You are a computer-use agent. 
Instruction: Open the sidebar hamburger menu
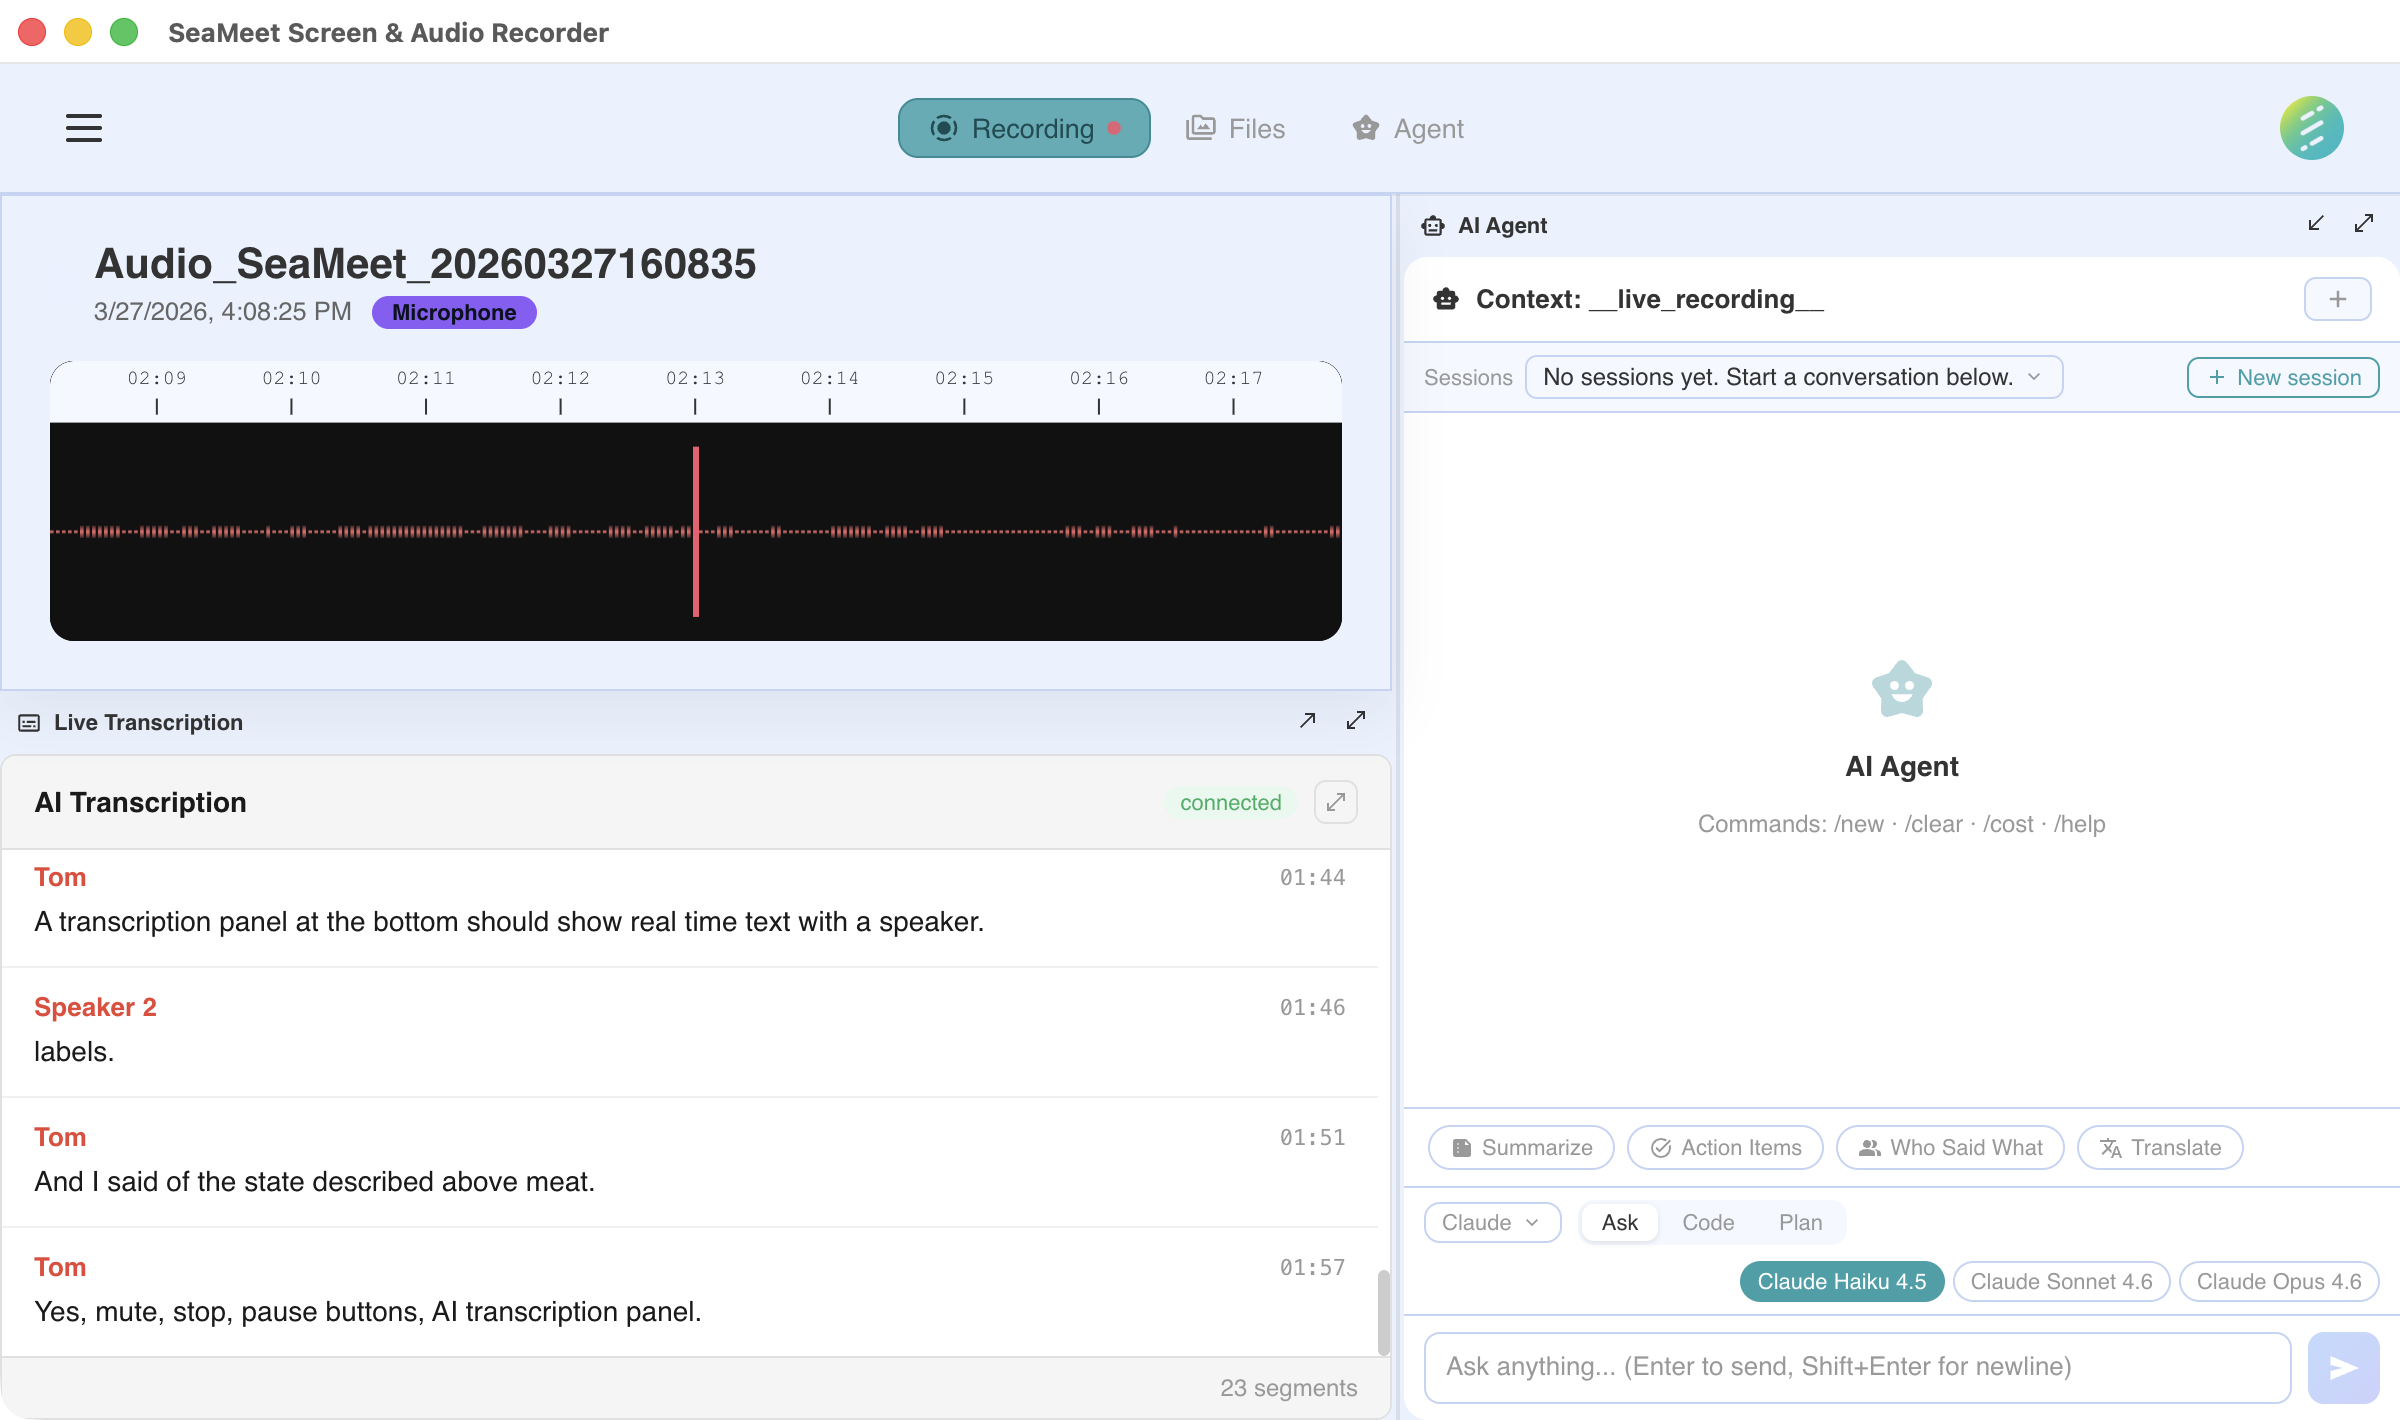pyautogui.click(x=83, y=128)
